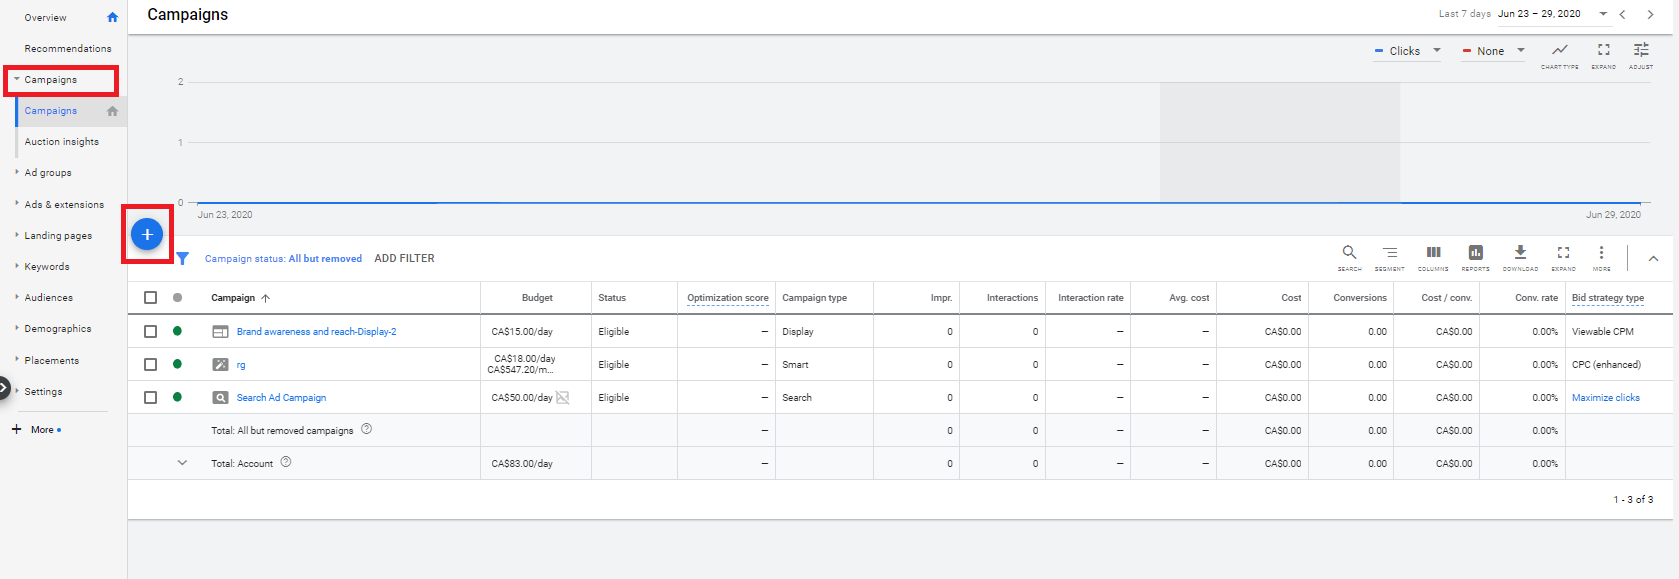Open the None metric dropdown
Viewport: 1679px width, 579px height.
coord(1494,51)
